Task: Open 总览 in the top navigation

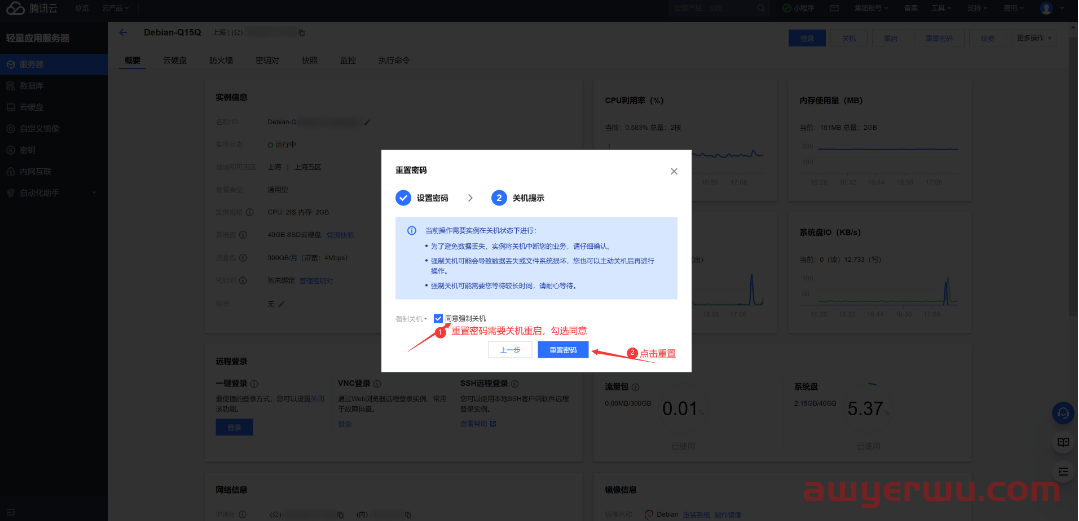Action: click(82, 8)
